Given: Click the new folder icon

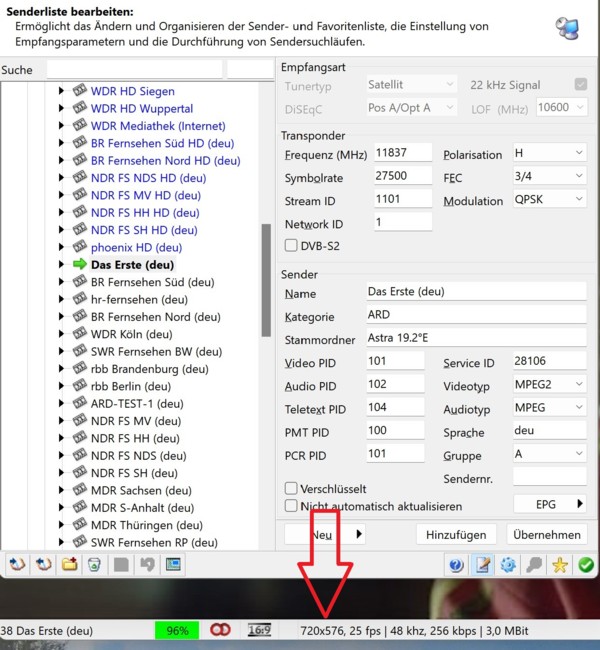Looking at the screenshot, I should click(69, 565).
